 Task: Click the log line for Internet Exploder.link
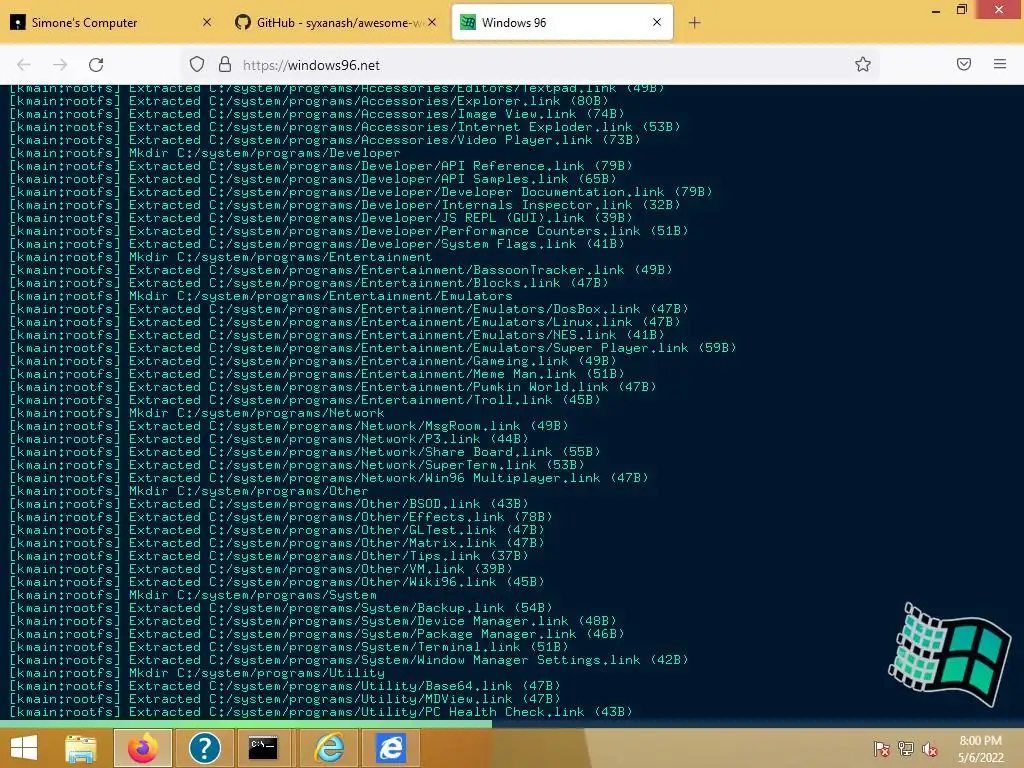[x=345, y=127]
